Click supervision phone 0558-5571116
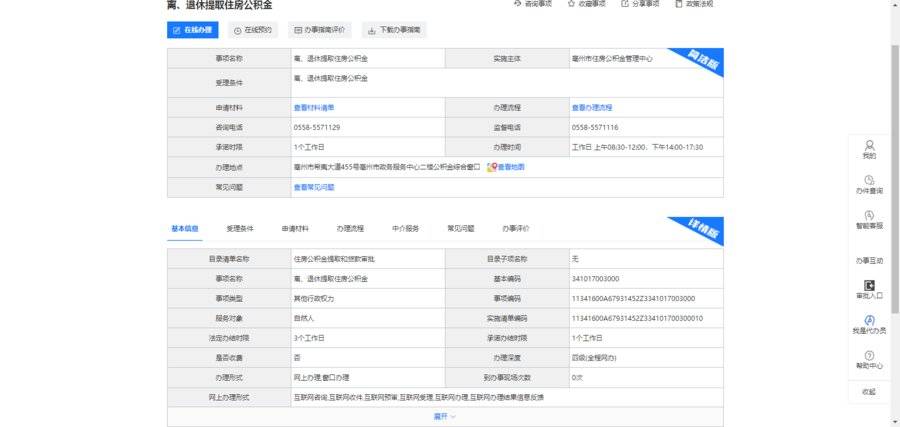The height and width of the screenshot is (427, 900). pyautogui.click(x=595, y=127)
